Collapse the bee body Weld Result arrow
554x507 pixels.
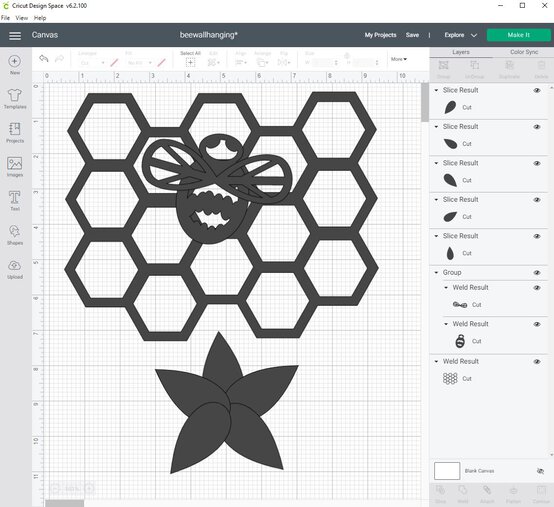click(x=446, y=324)
